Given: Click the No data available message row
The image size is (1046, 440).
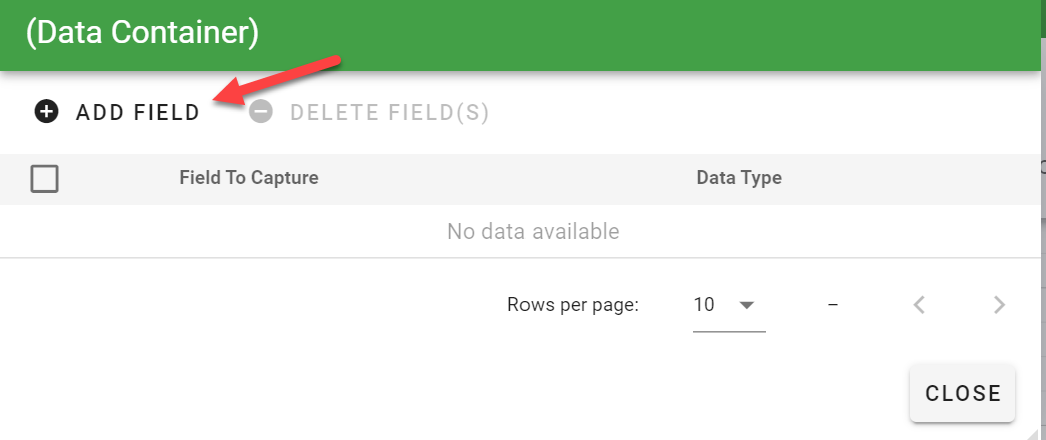Looking at the screenshot, I should pyautogui.click(x=533, y=232).
